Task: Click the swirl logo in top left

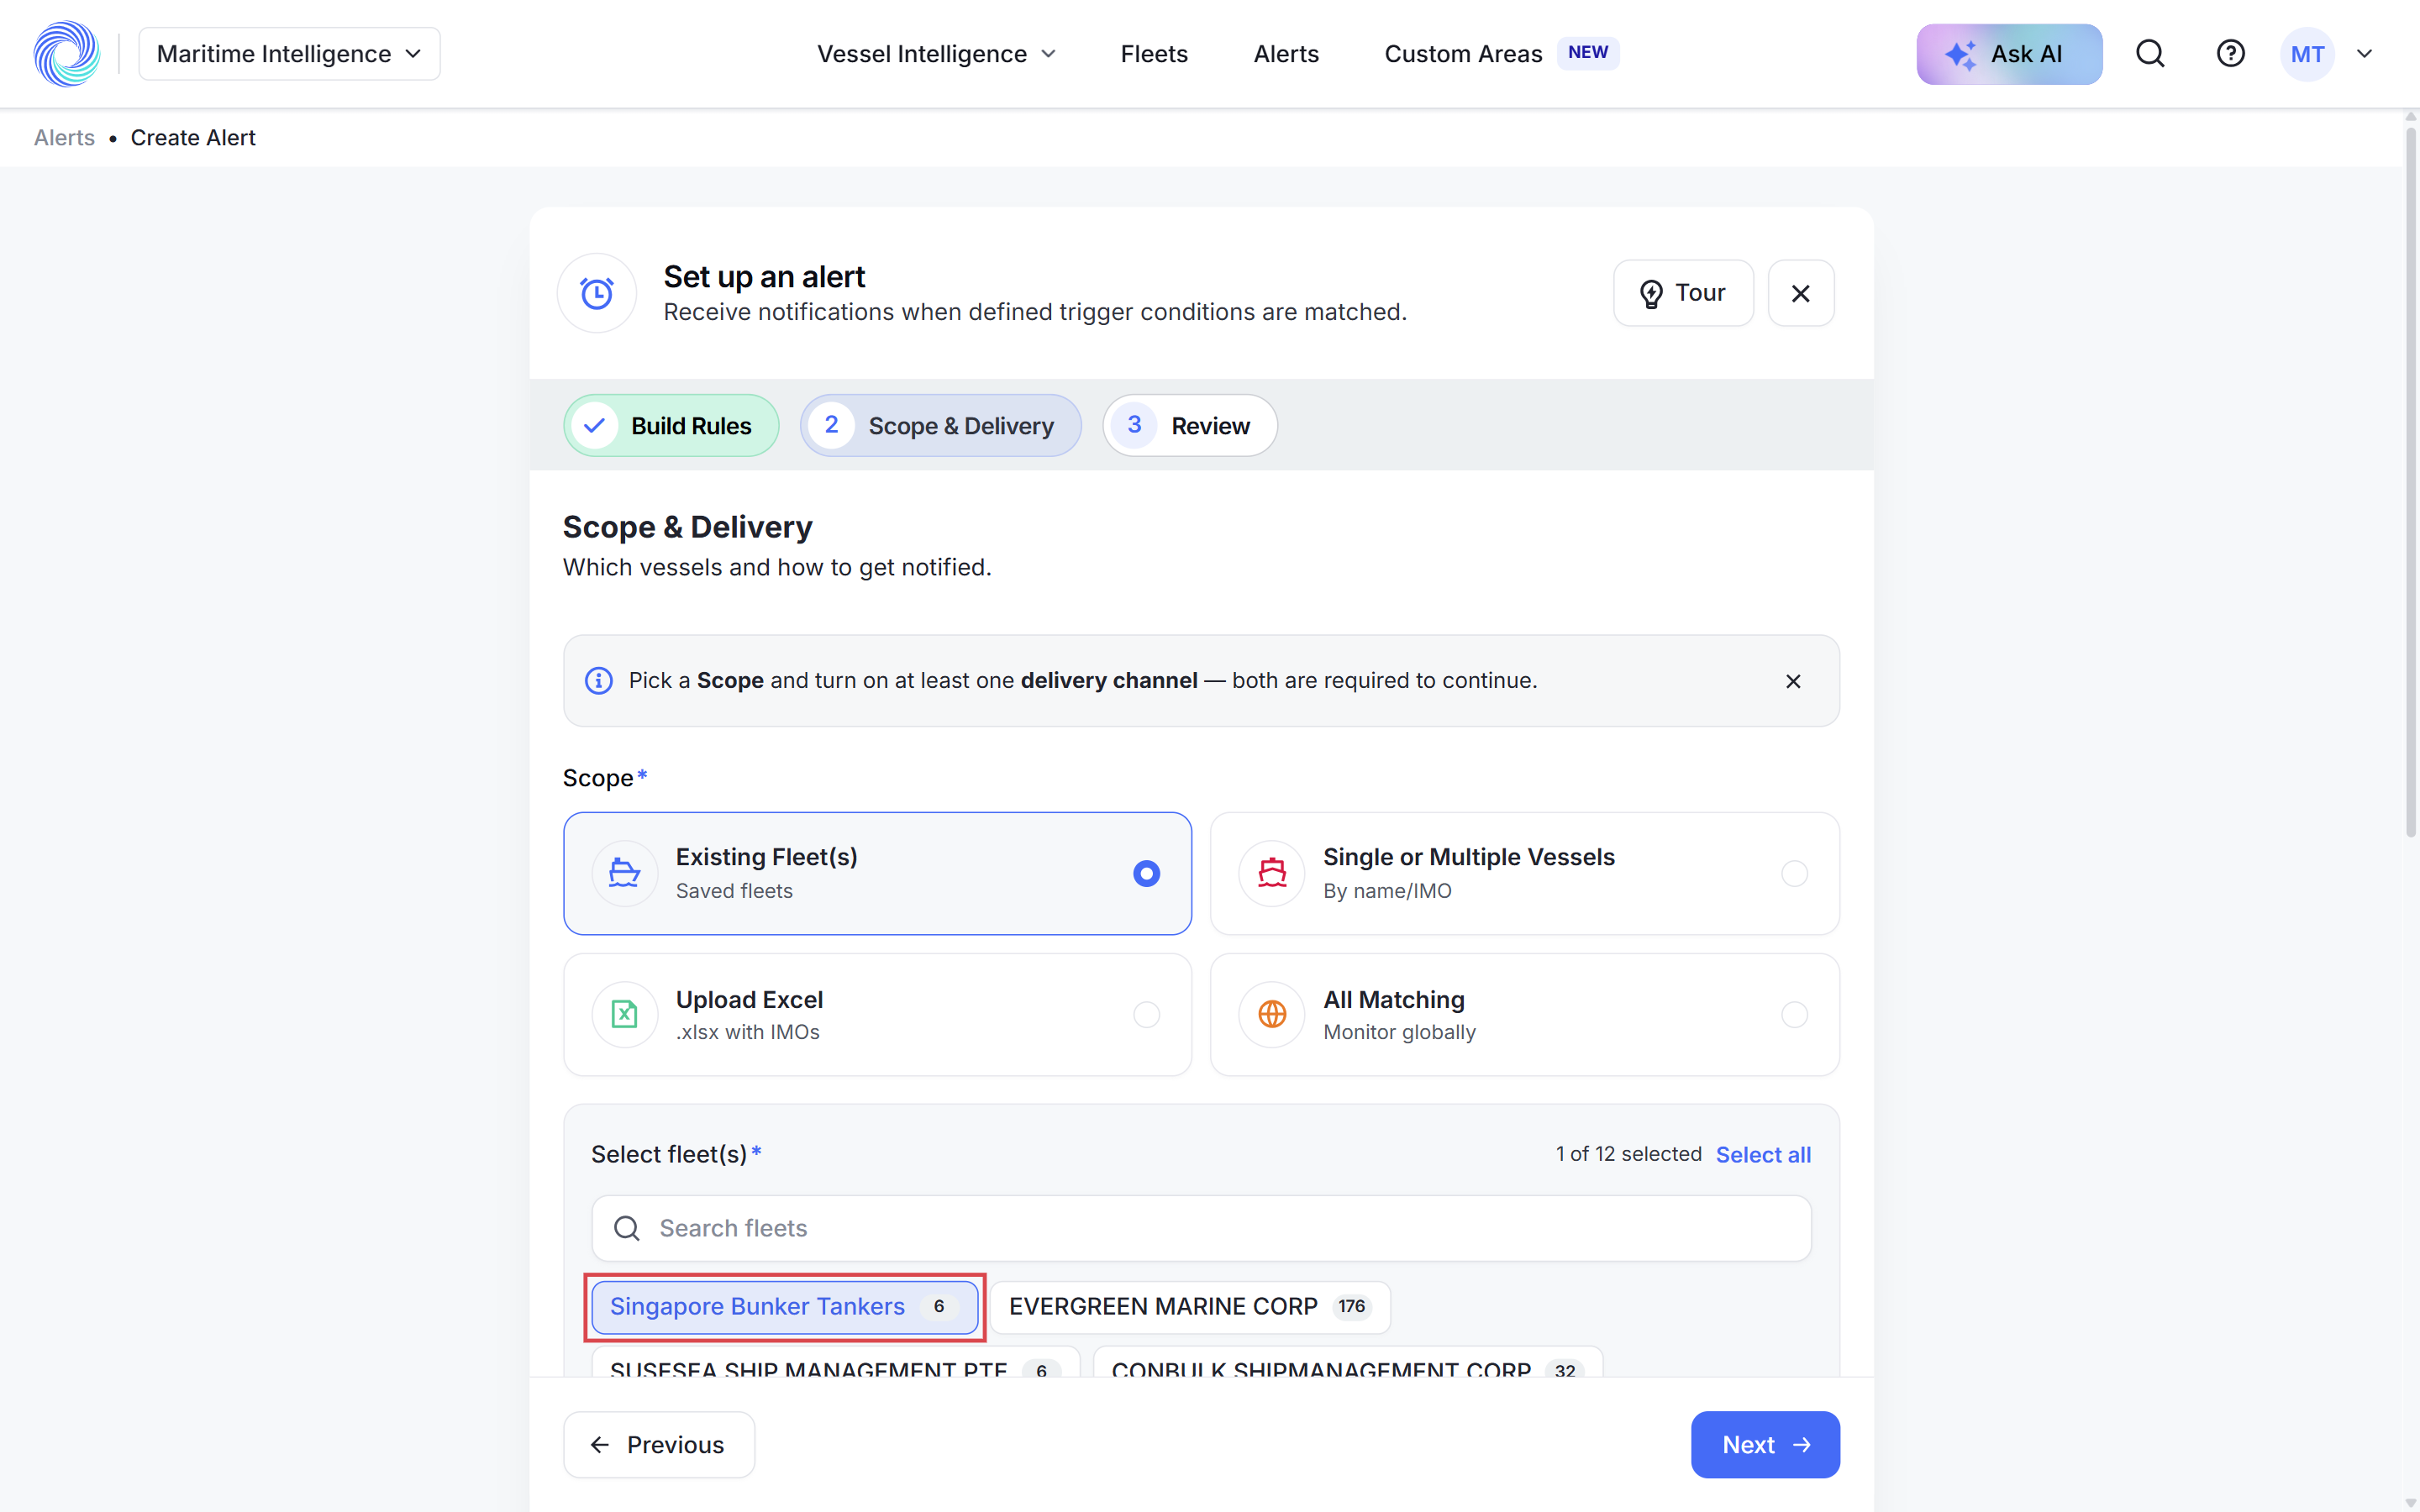Action: tap(67, 54)
